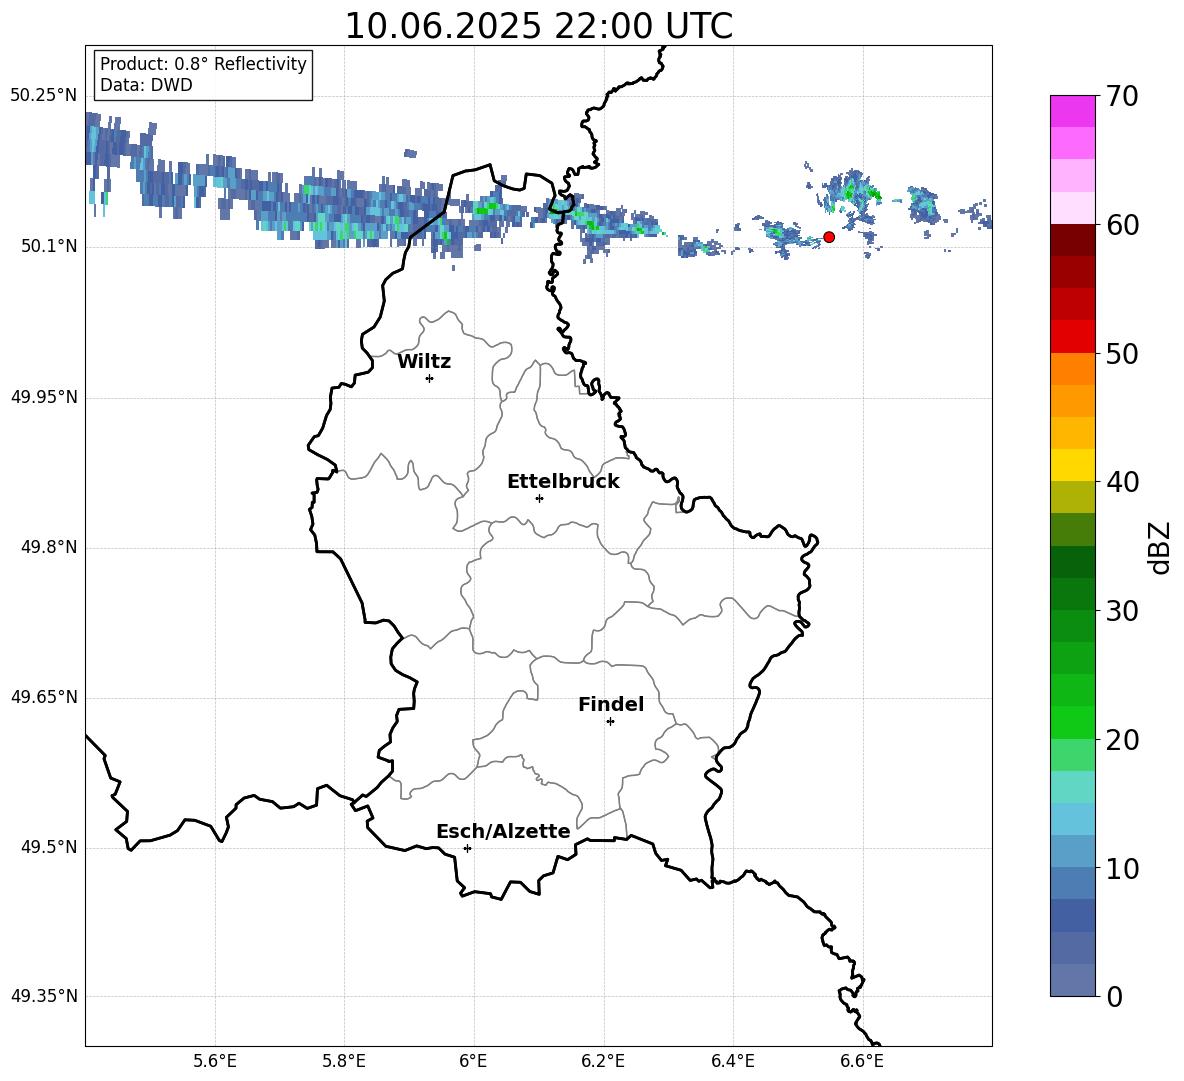
Task: Click the Data: DWD text
Action: [x=146, y=85]
